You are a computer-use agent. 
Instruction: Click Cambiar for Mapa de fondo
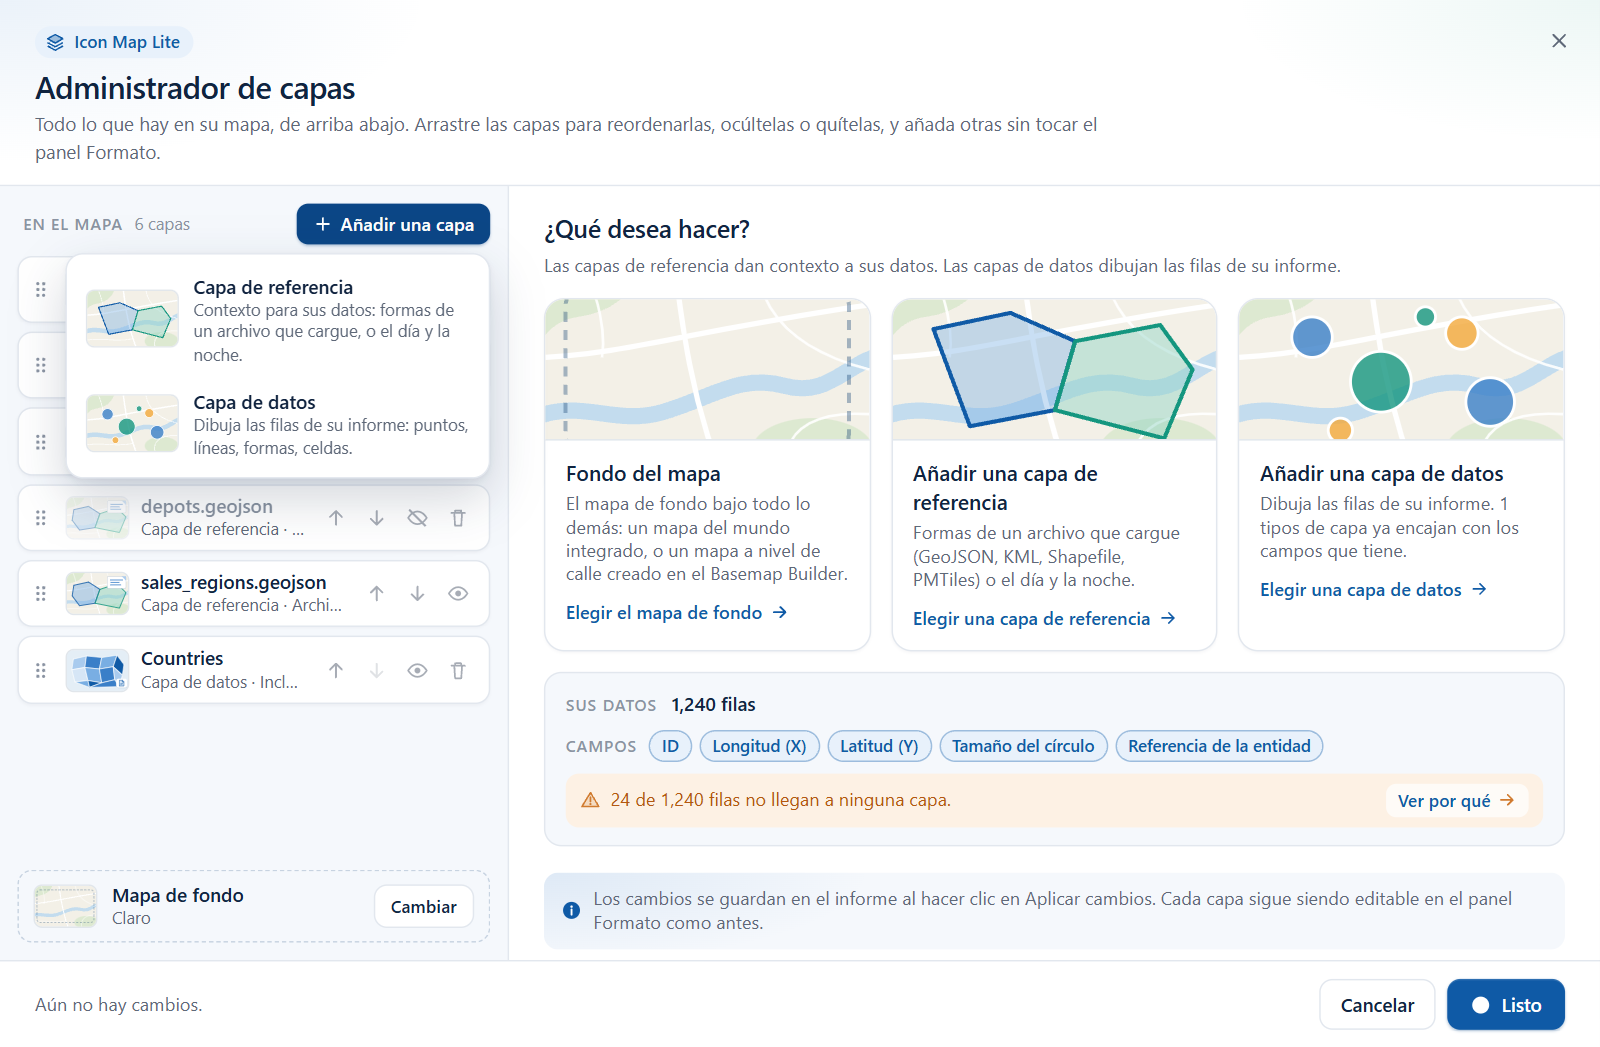pyautogui.click(x=424, y=907)
